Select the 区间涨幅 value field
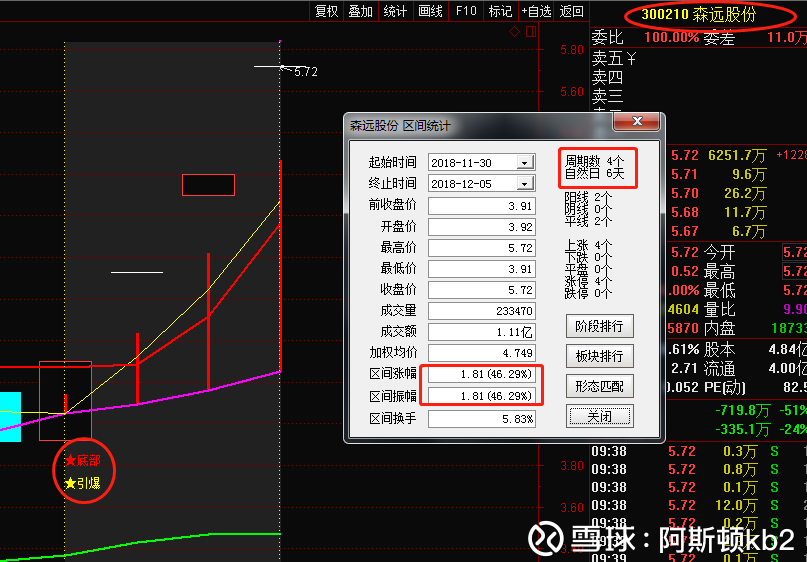 (x=482, y=375)
